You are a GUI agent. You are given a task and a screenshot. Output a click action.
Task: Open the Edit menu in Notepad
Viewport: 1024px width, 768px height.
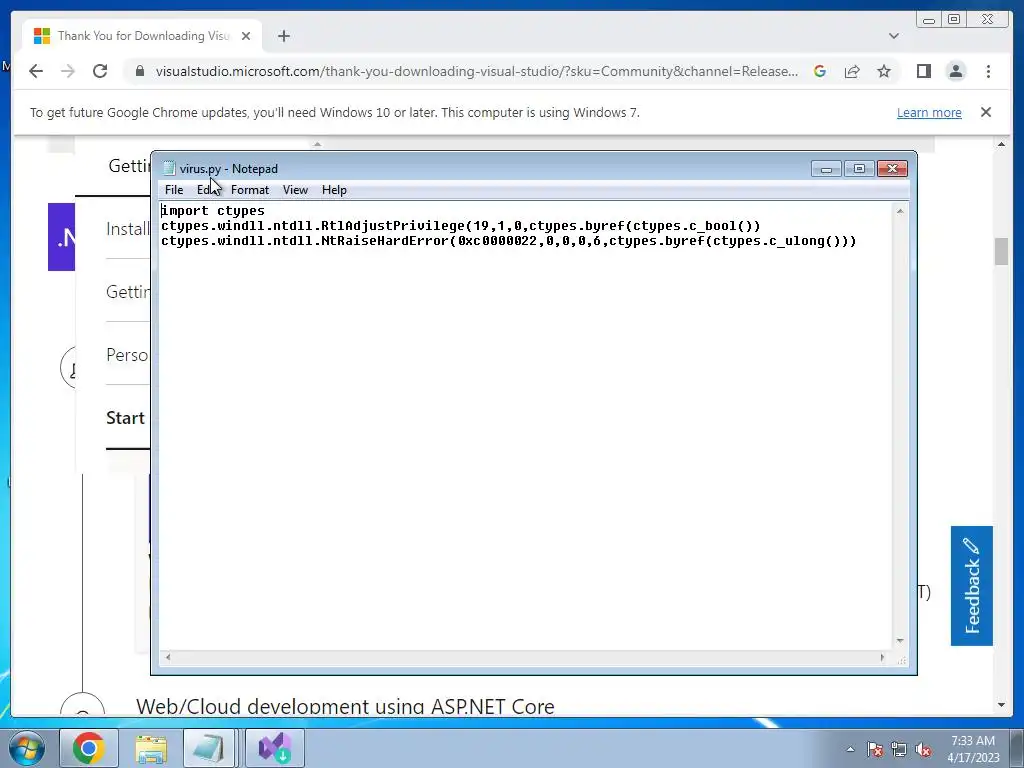207,190
